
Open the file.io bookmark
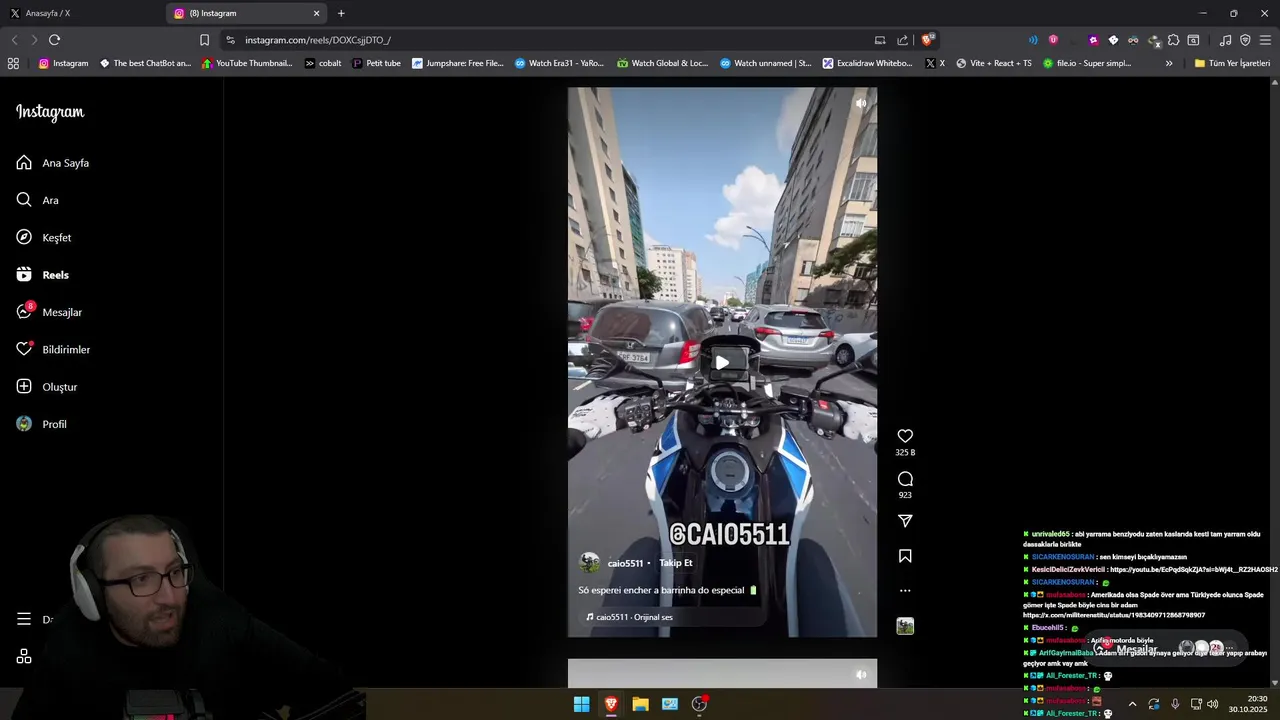pos(1087,63)
